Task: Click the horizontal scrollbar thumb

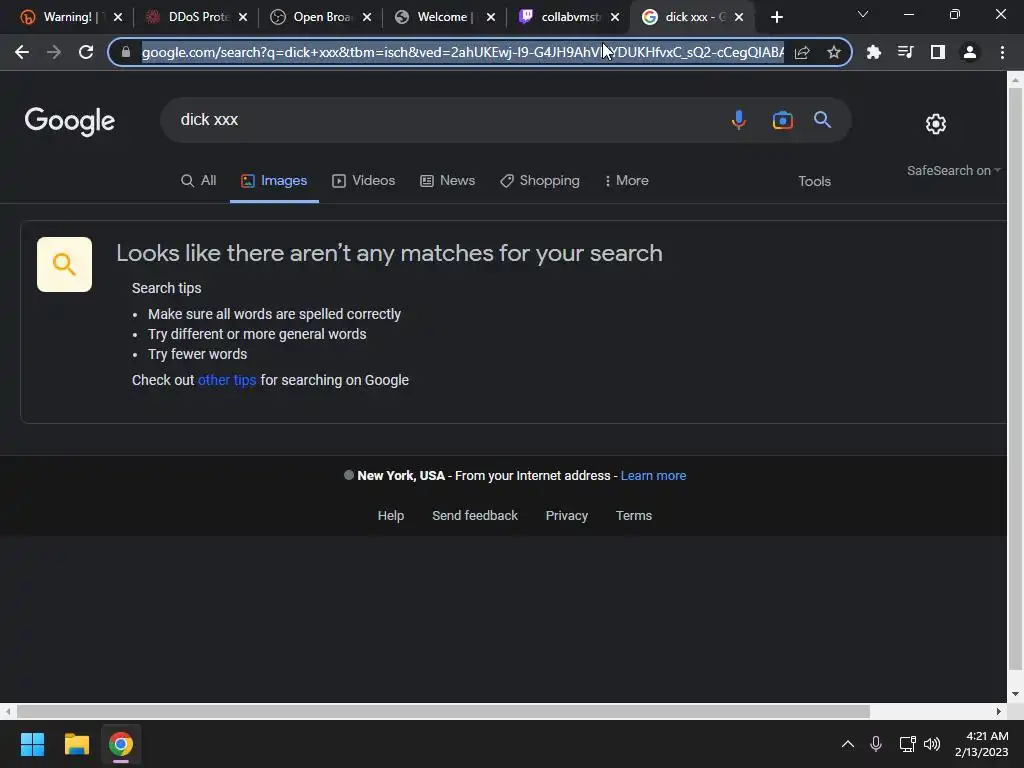Action: [x=443, y=711]
